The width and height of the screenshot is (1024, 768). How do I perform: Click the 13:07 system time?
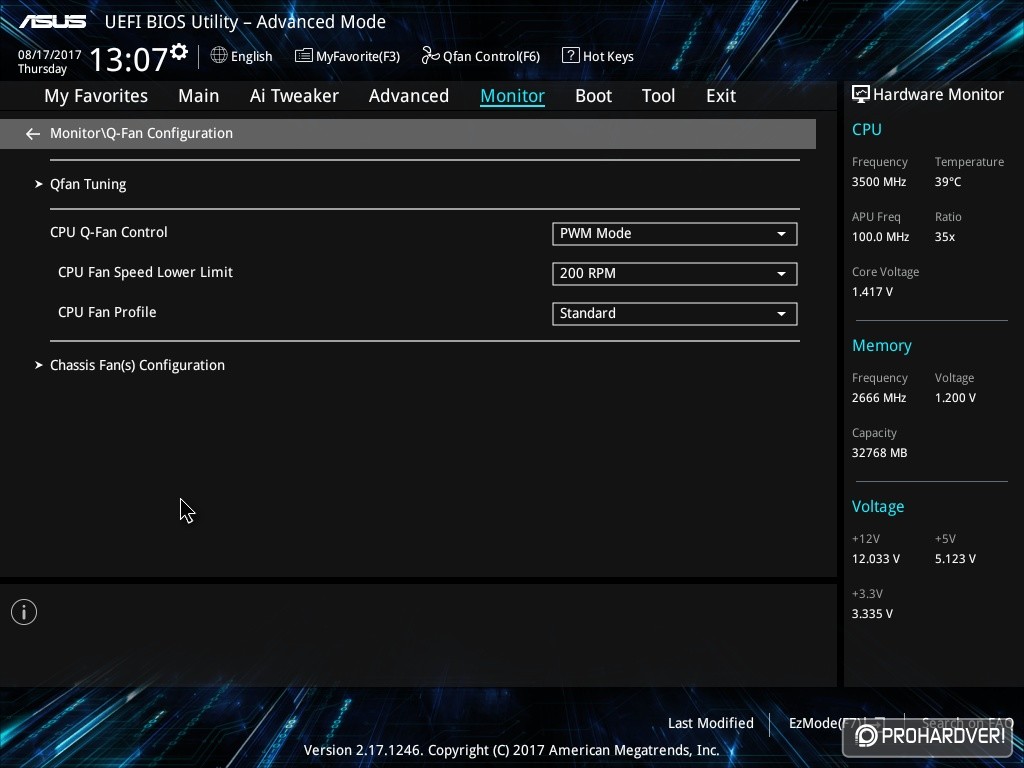pyautogui.click(x=129, y=59)
